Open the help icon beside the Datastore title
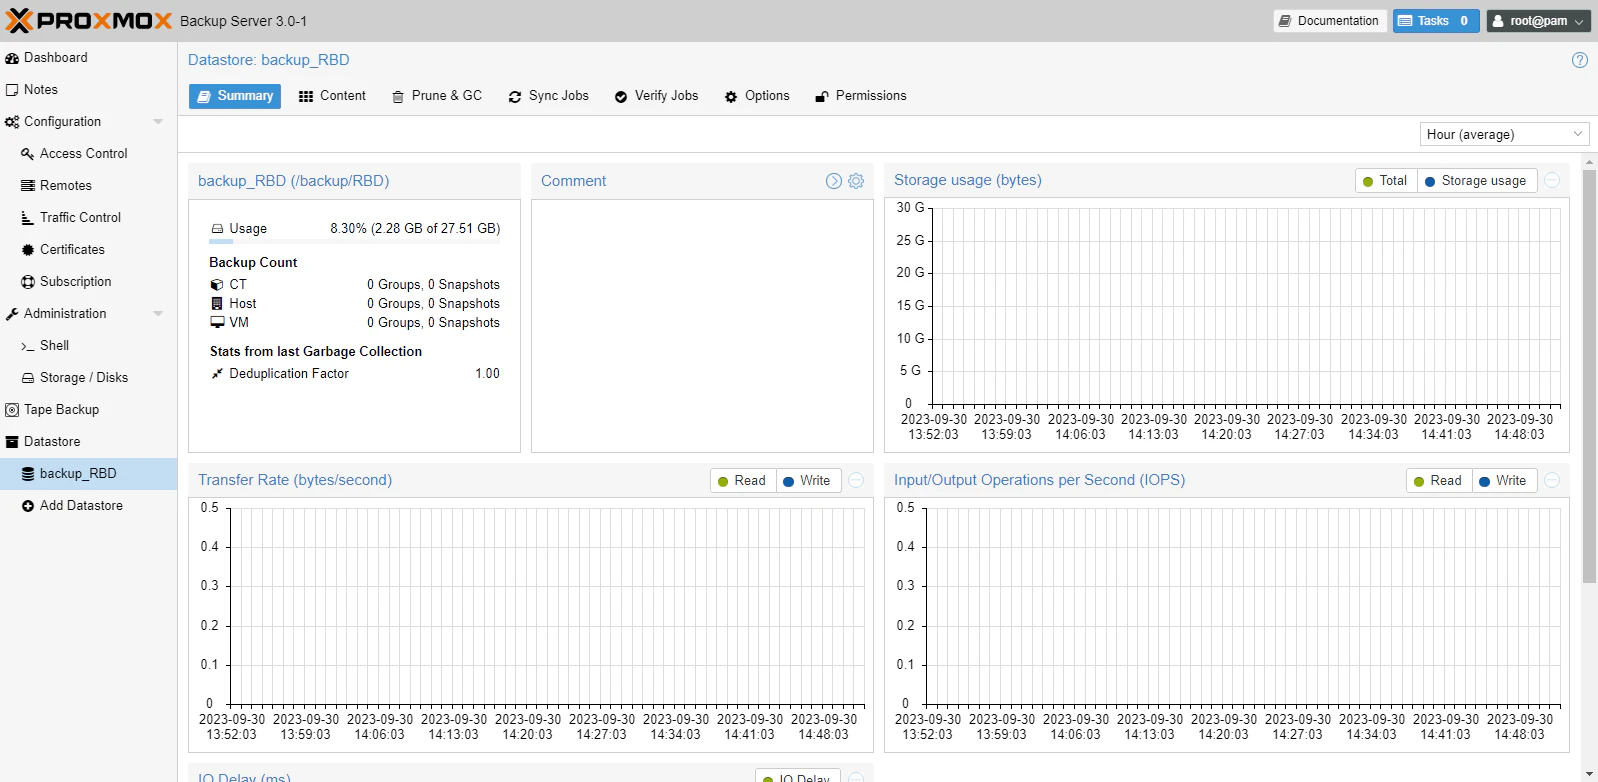This screenshot has height=782, width=1598. click(x=1580, y=60)
